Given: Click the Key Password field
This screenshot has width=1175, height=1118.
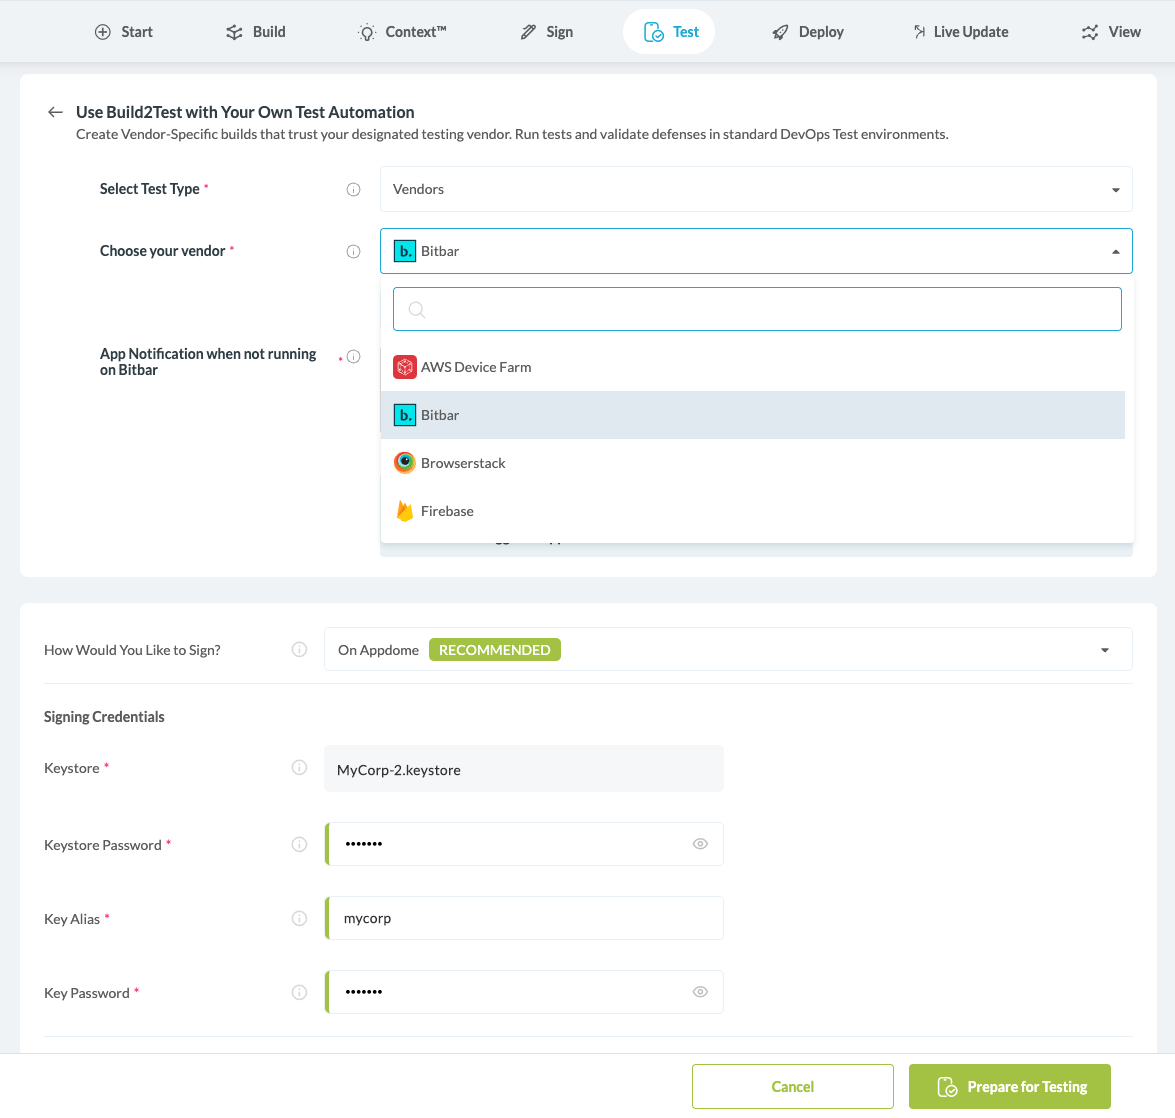Looking at the screenshot, I should pos(525,992).
